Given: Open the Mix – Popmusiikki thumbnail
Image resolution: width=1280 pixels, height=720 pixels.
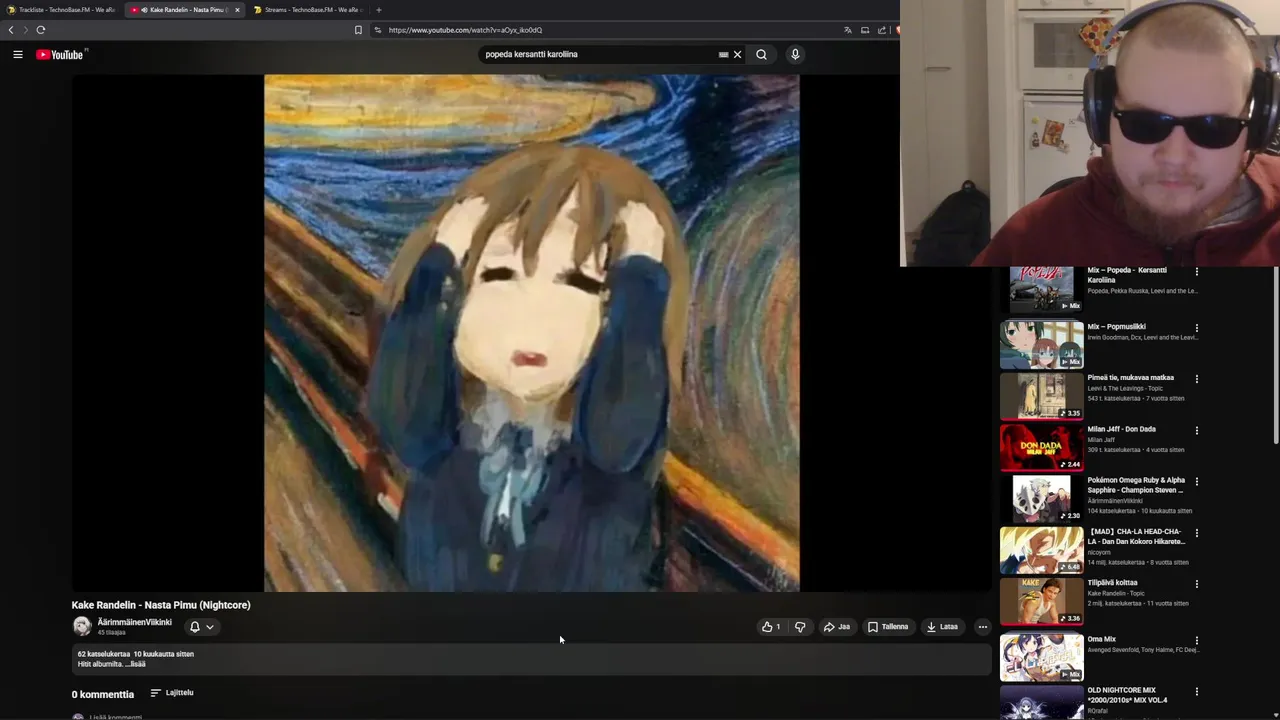Looking at the screenshot, I should coord(1041,345).
